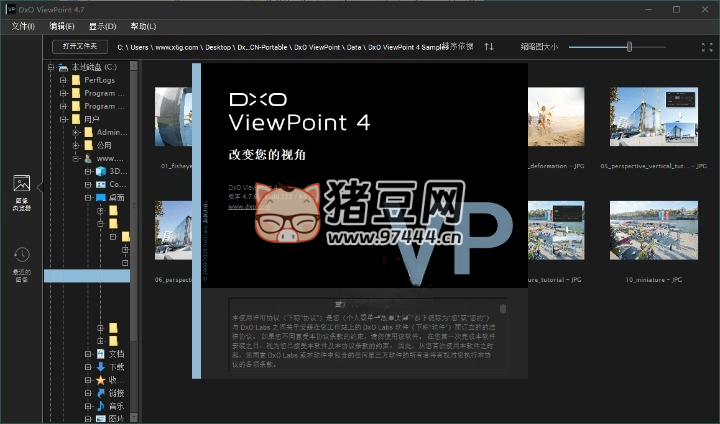Click the 音乐 music note icon

pyautogui.click(x=101, y=406)
